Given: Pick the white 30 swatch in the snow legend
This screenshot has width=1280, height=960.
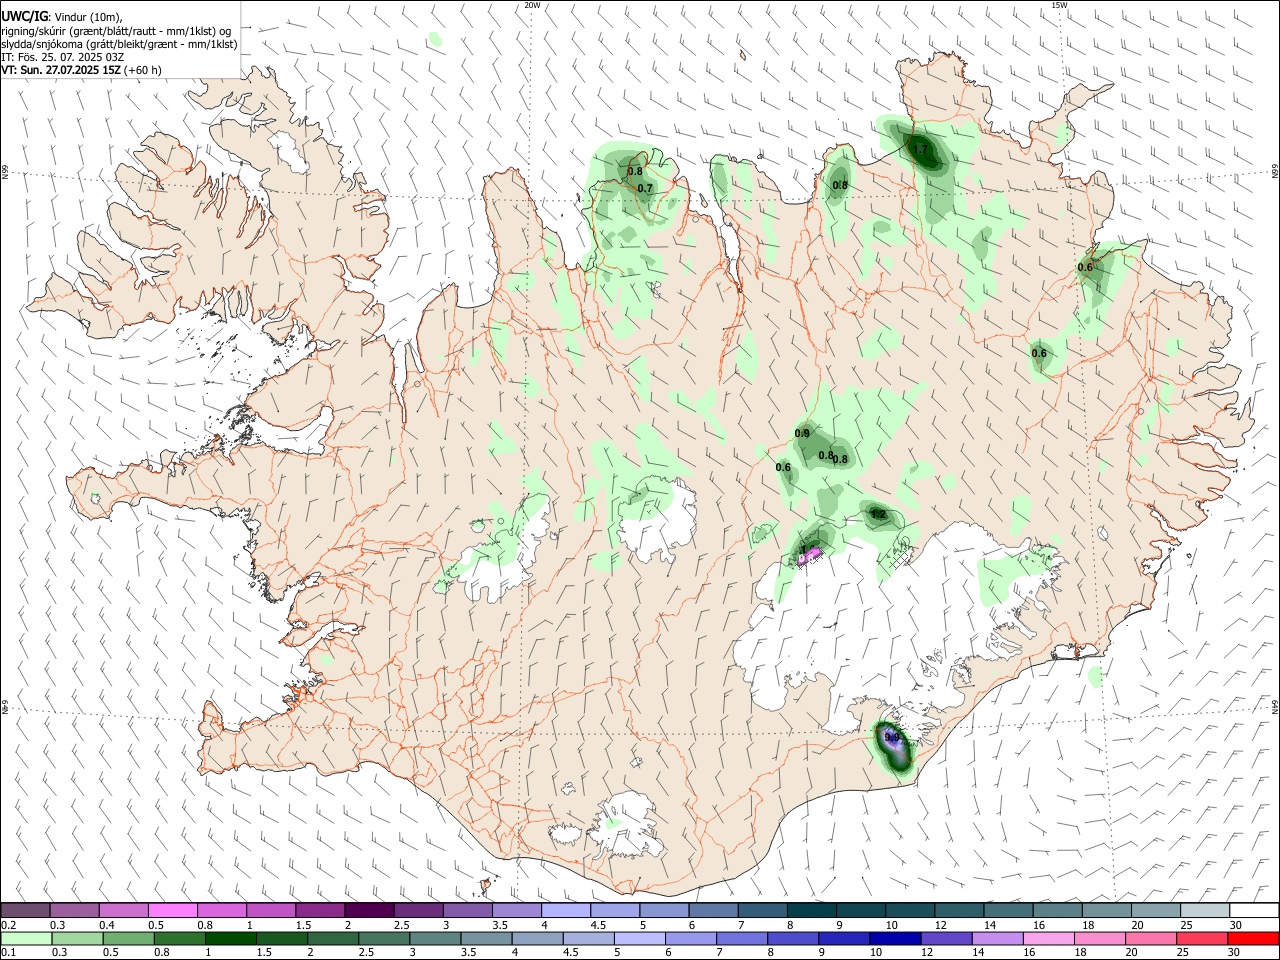Looking at the screenshot, I should click(x=1254, y=910).
